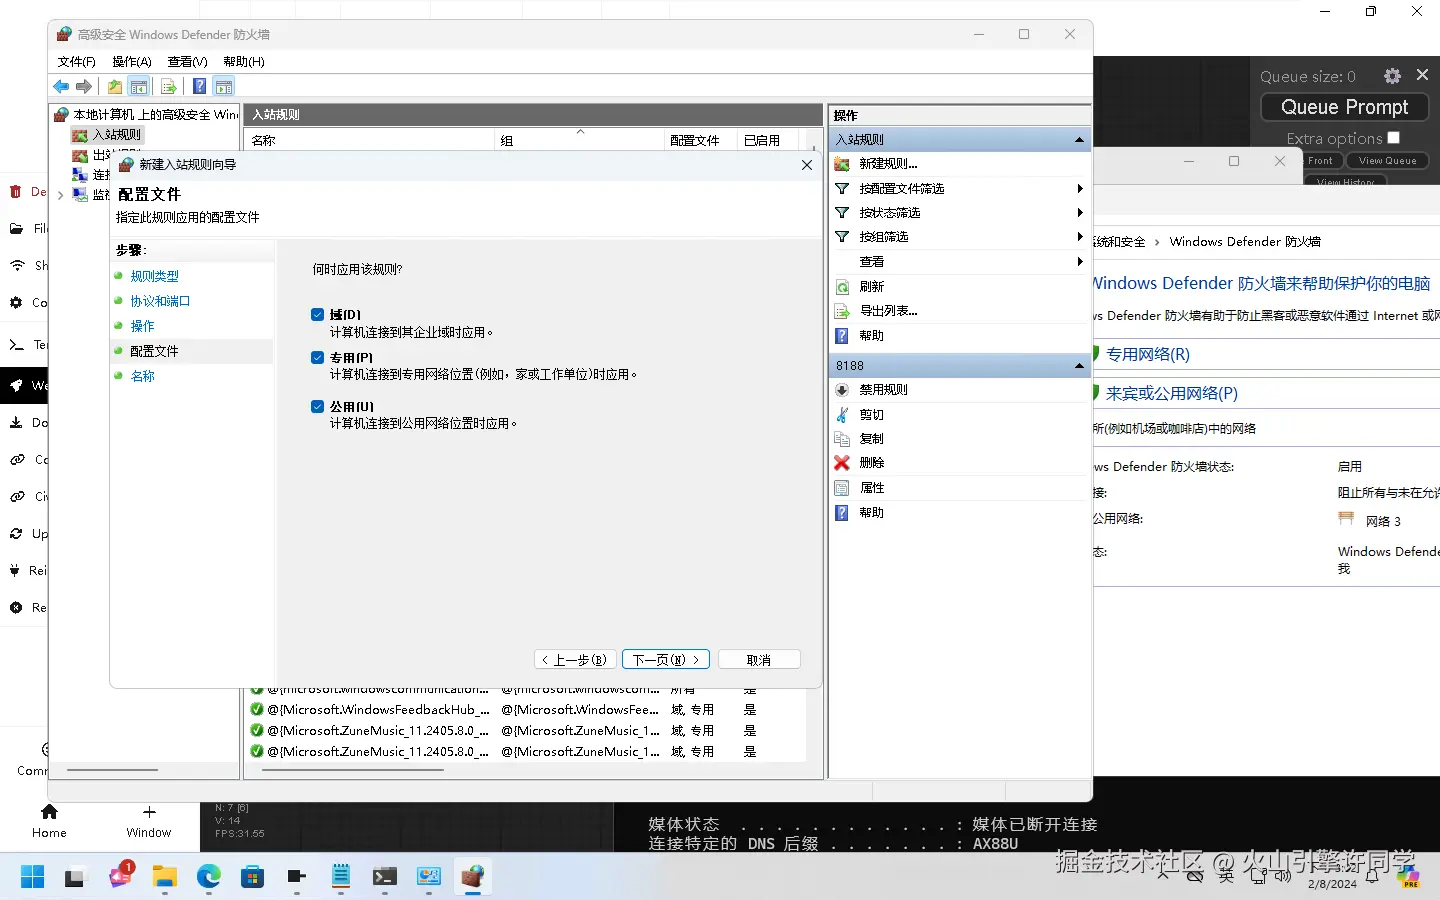Click the Export list toolbar icon
The image size is (1440, 900).
(x=169, y=87)
